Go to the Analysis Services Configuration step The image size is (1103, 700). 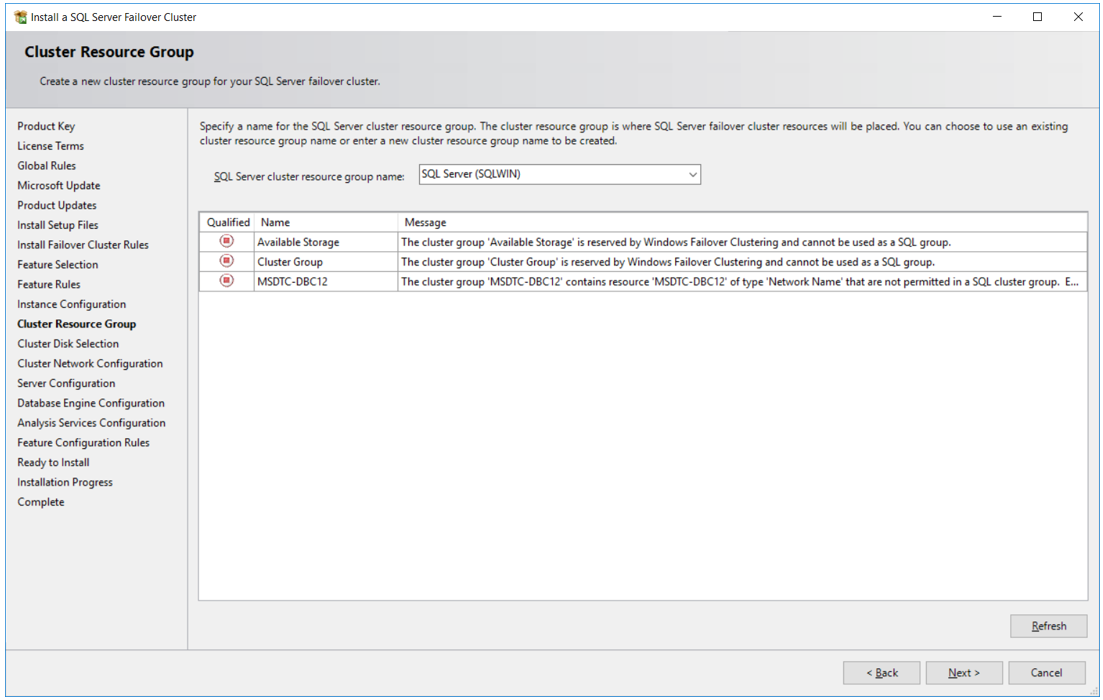coord(91,422)
